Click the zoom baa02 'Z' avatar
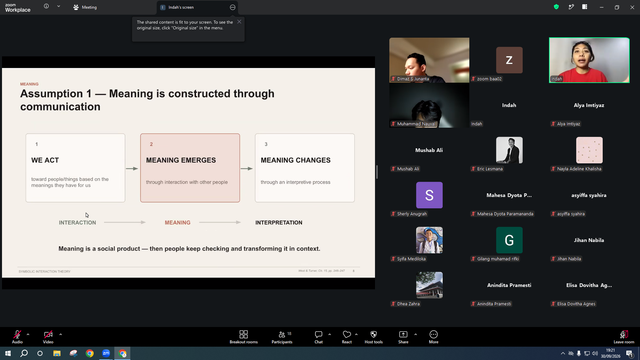 tap(509, 60)
